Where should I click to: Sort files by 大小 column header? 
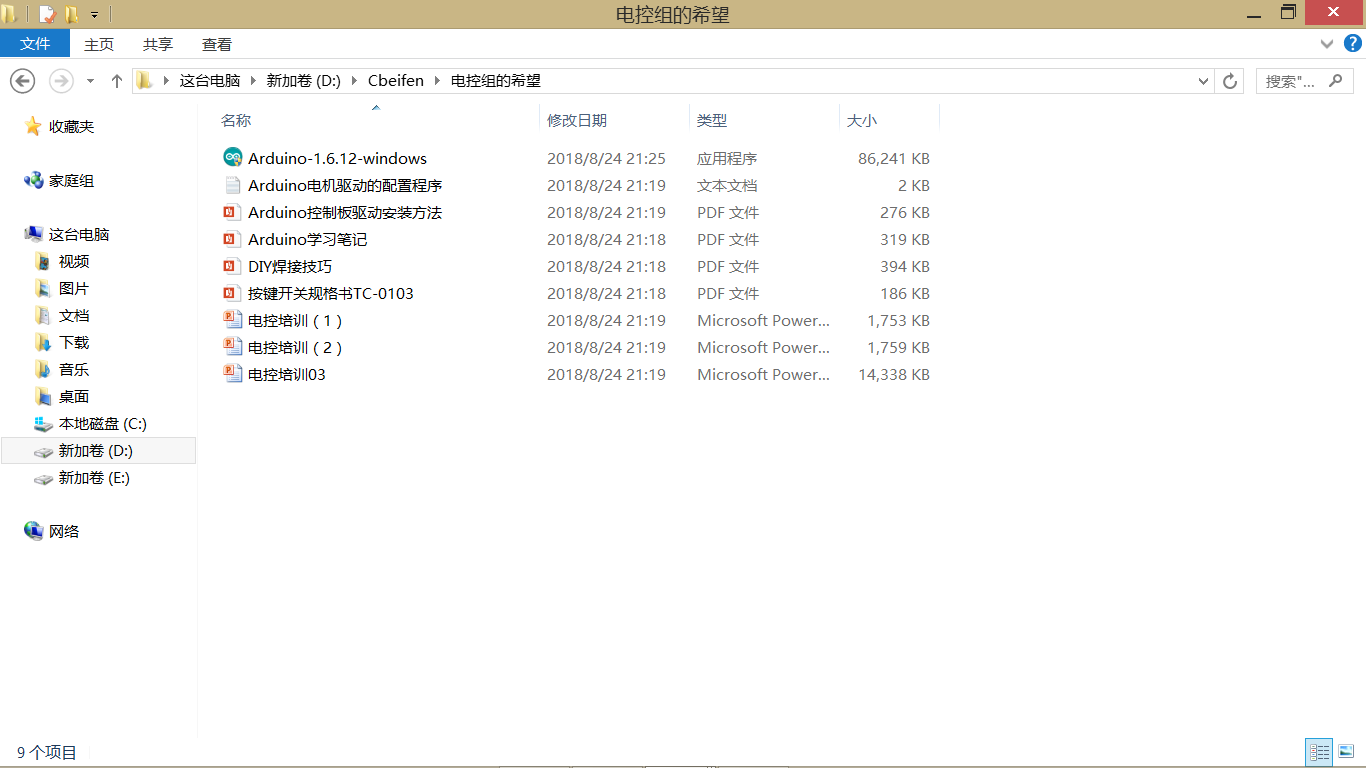point(862,120)
